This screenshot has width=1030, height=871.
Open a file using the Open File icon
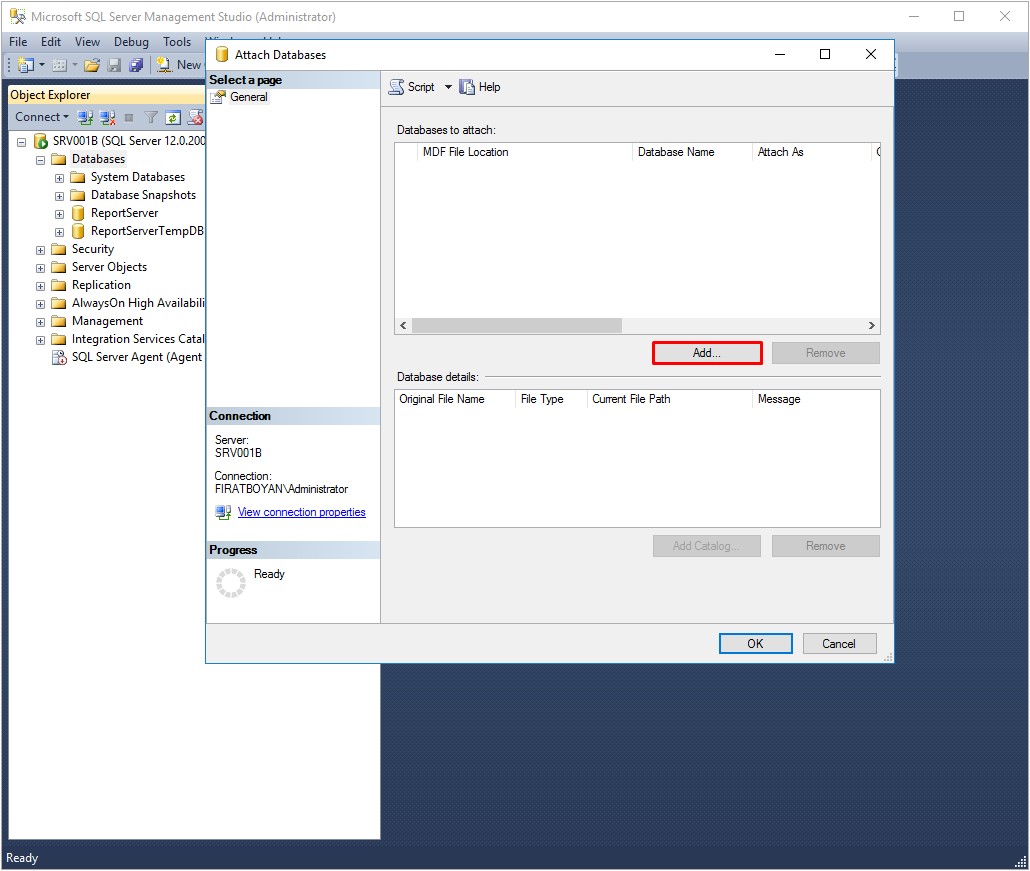[92, 64]
